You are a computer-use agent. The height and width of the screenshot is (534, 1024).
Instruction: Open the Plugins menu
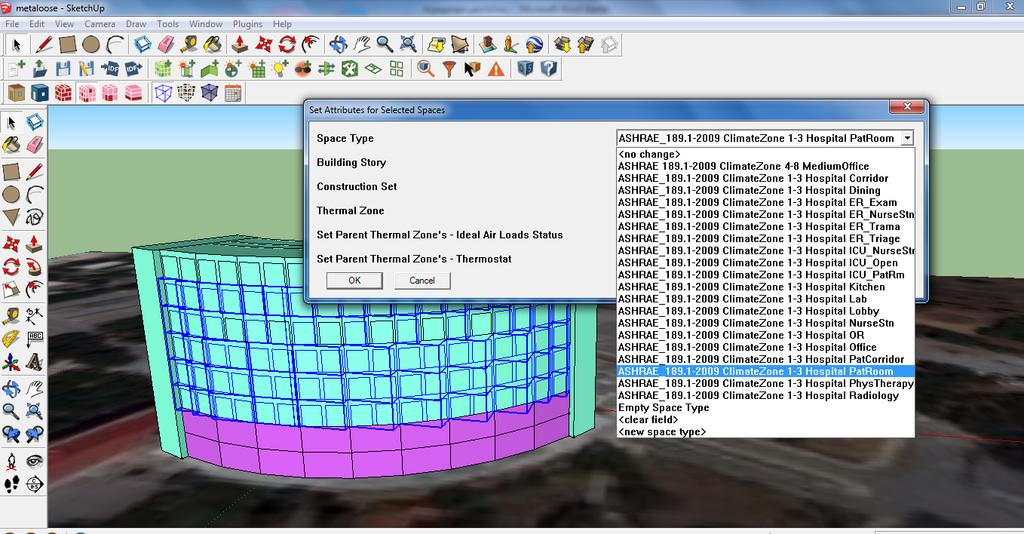tap(248, 24)
